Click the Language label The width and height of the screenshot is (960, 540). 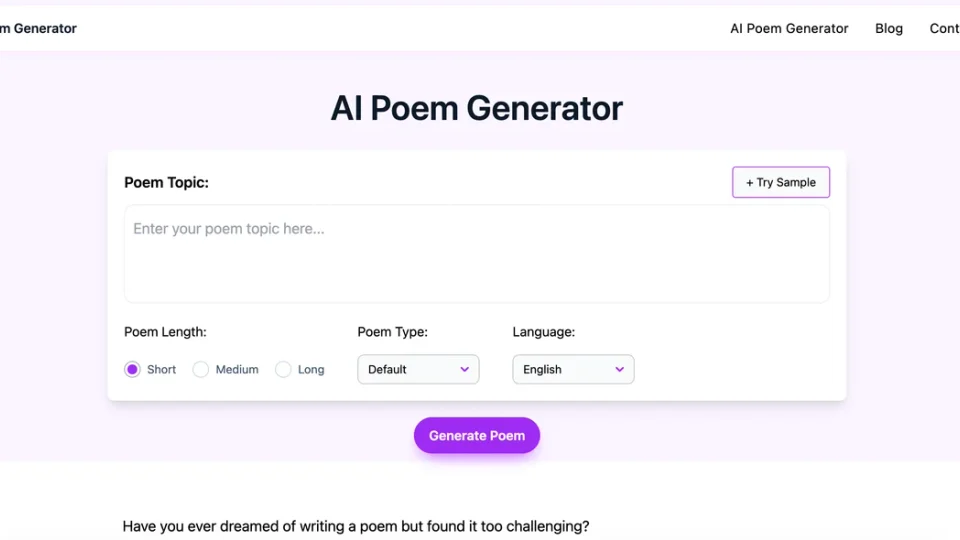543,332
